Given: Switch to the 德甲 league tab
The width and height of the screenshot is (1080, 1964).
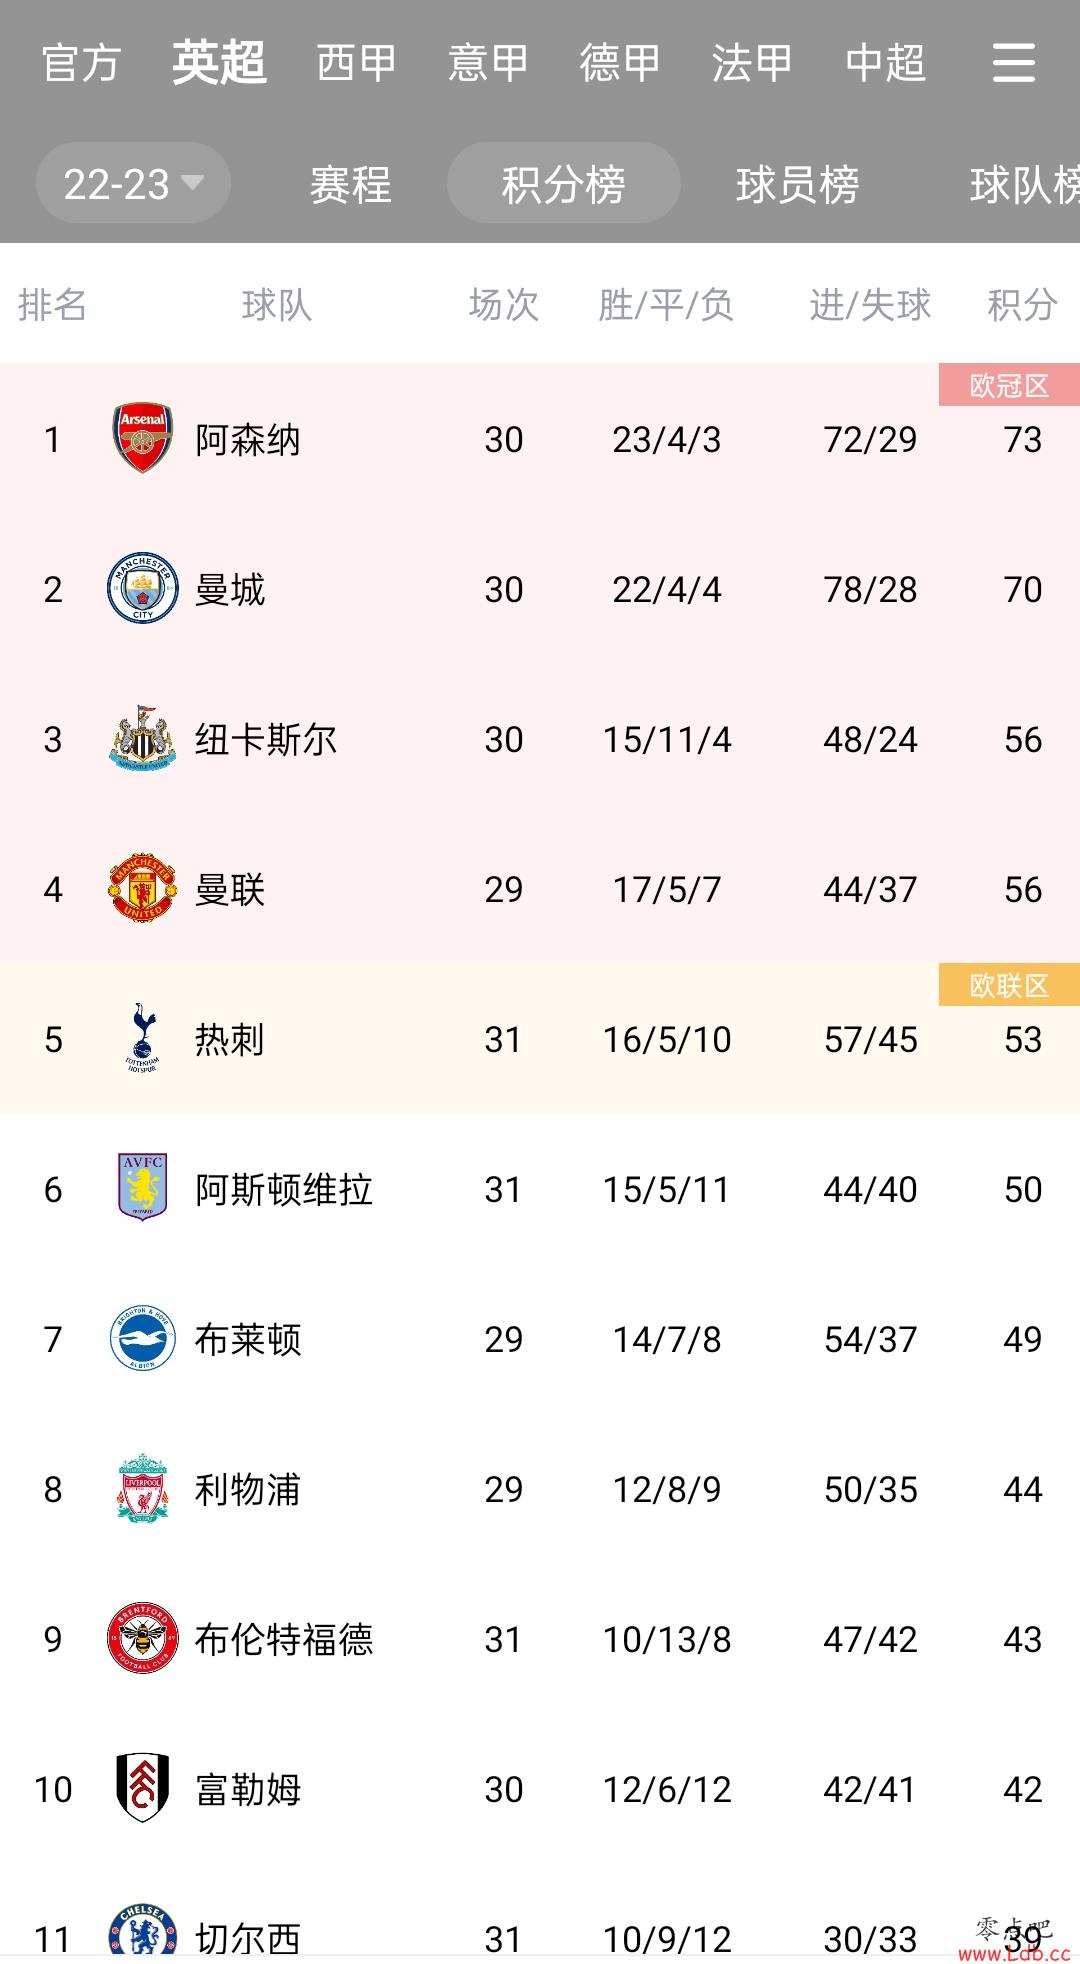Looking at the screenshot, I should pos(620,63).
